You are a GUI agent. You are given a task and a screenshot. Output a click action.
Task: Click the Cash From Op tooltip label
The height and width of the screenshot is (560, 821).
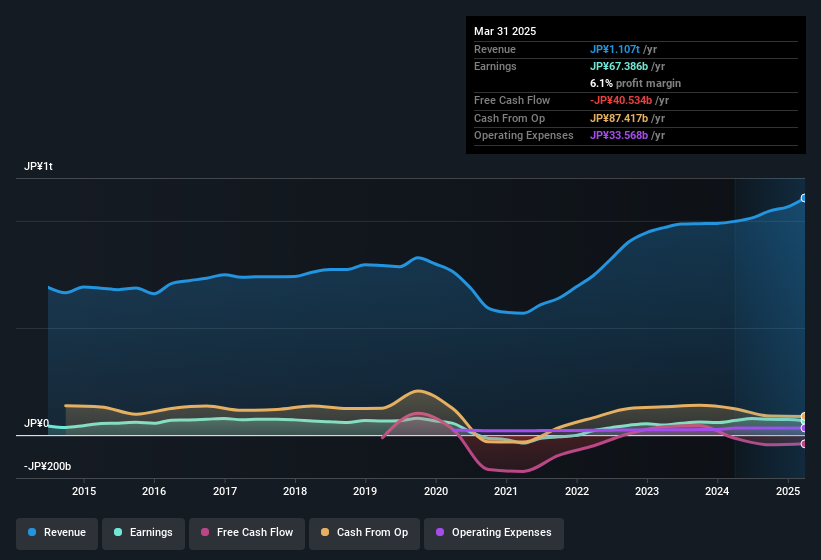pyautogui.click(x=509, y=118)
